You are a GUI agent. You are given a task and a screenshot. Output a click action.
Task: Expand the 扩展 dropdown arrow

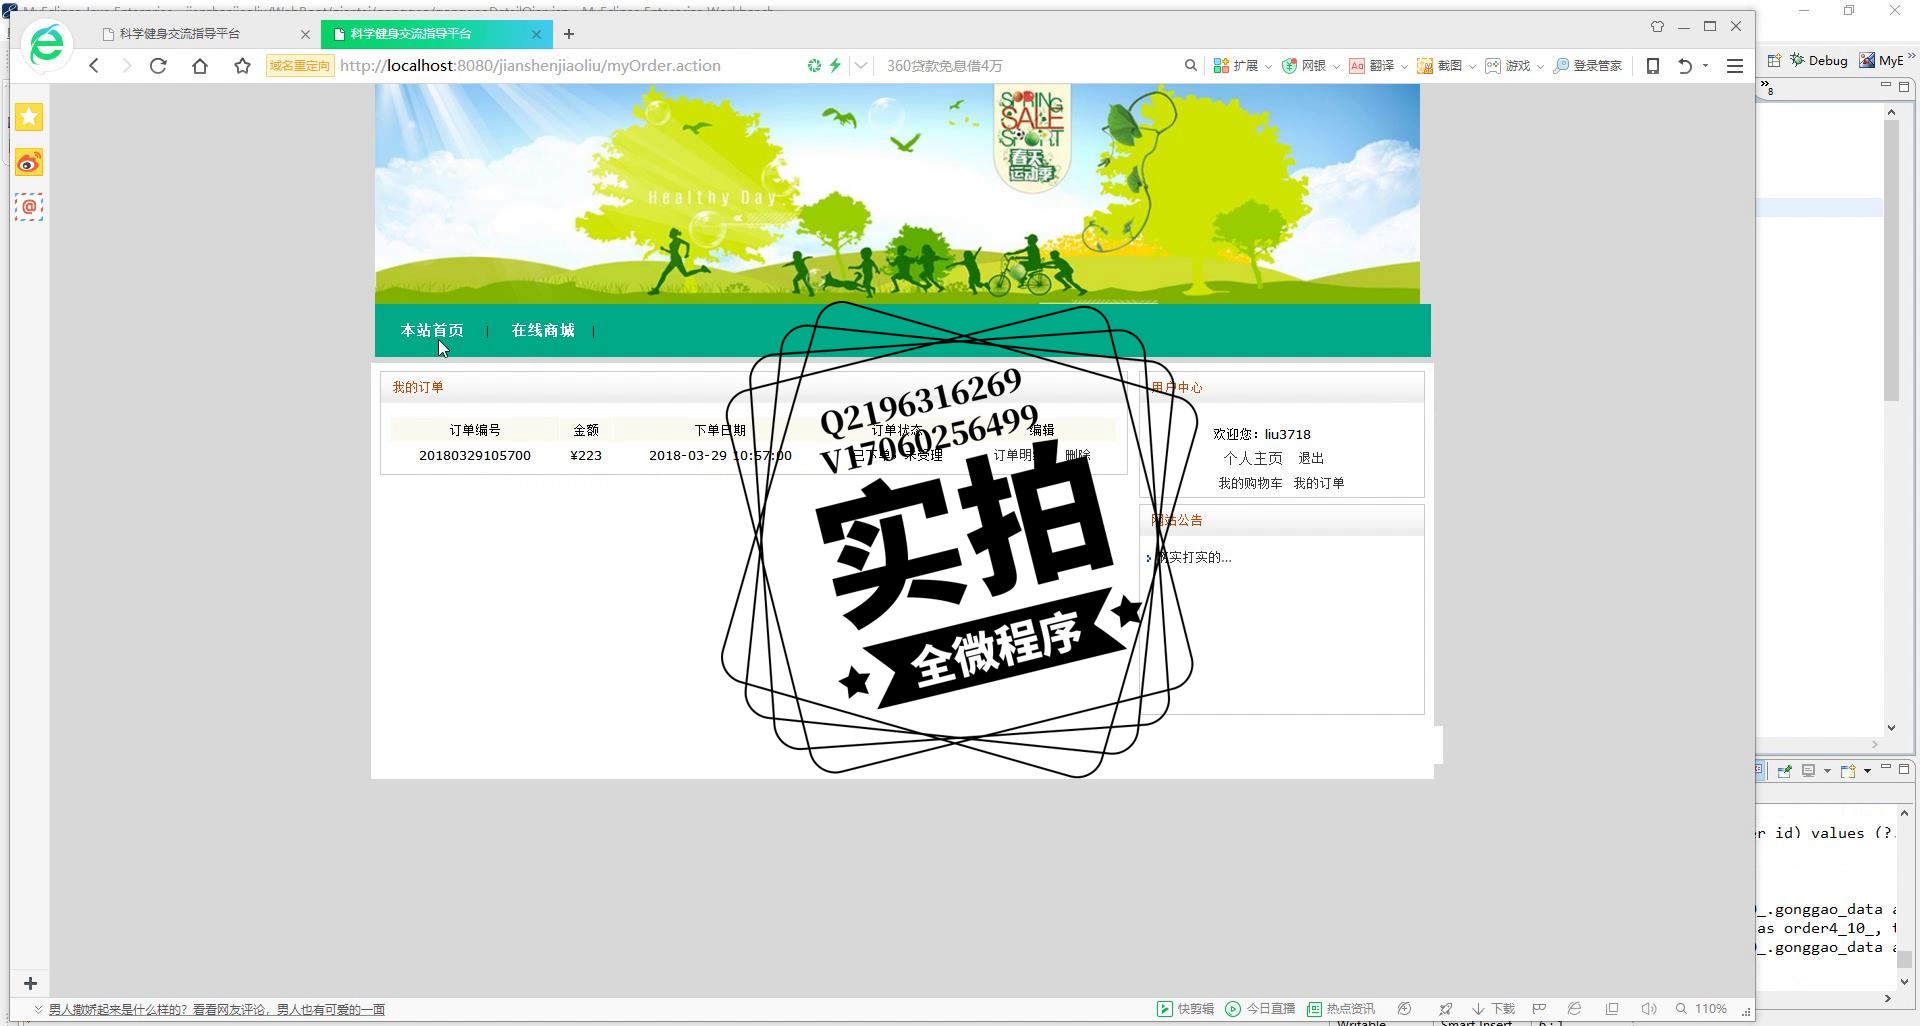click(x=1268, y=67)
